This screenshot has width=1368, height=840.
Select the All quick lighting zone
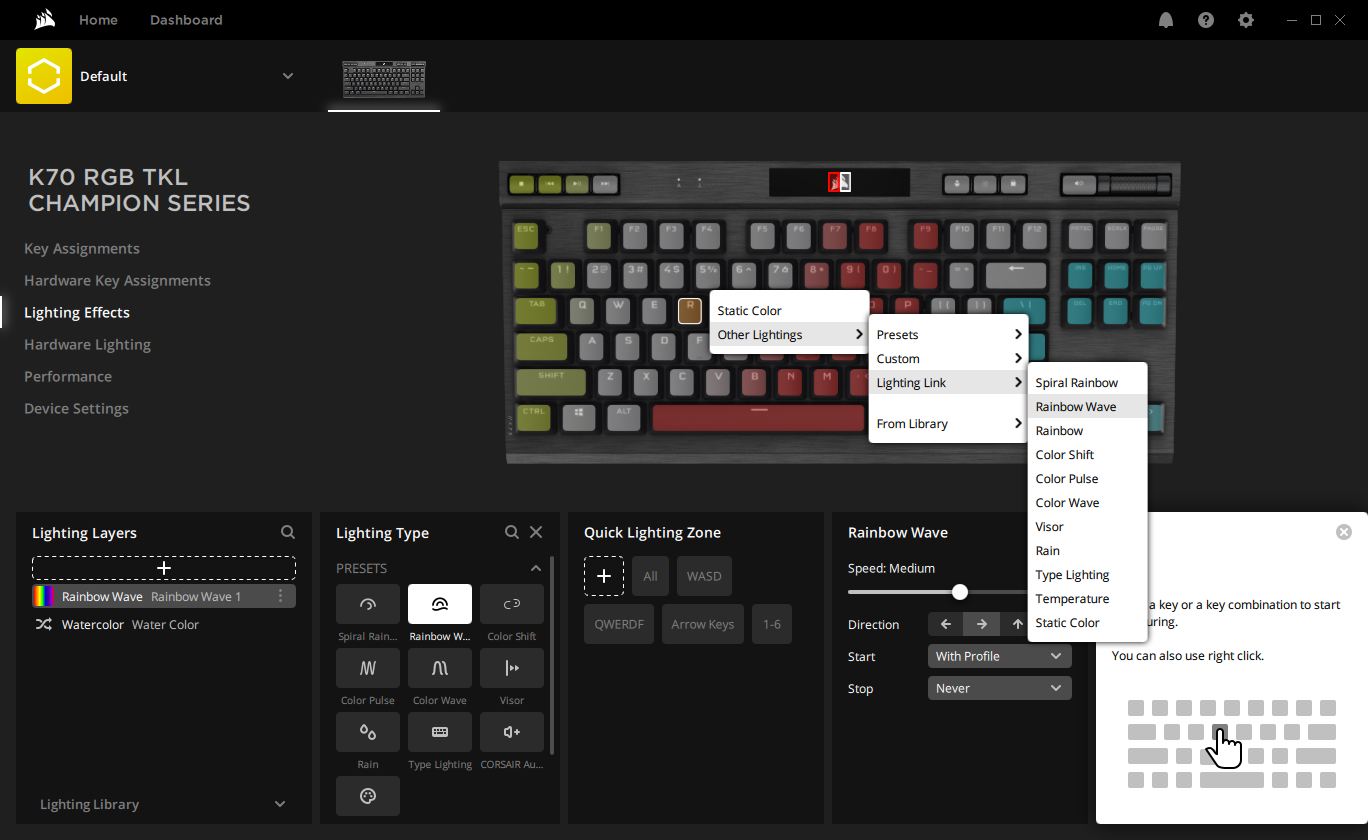(x=650, y=576)
